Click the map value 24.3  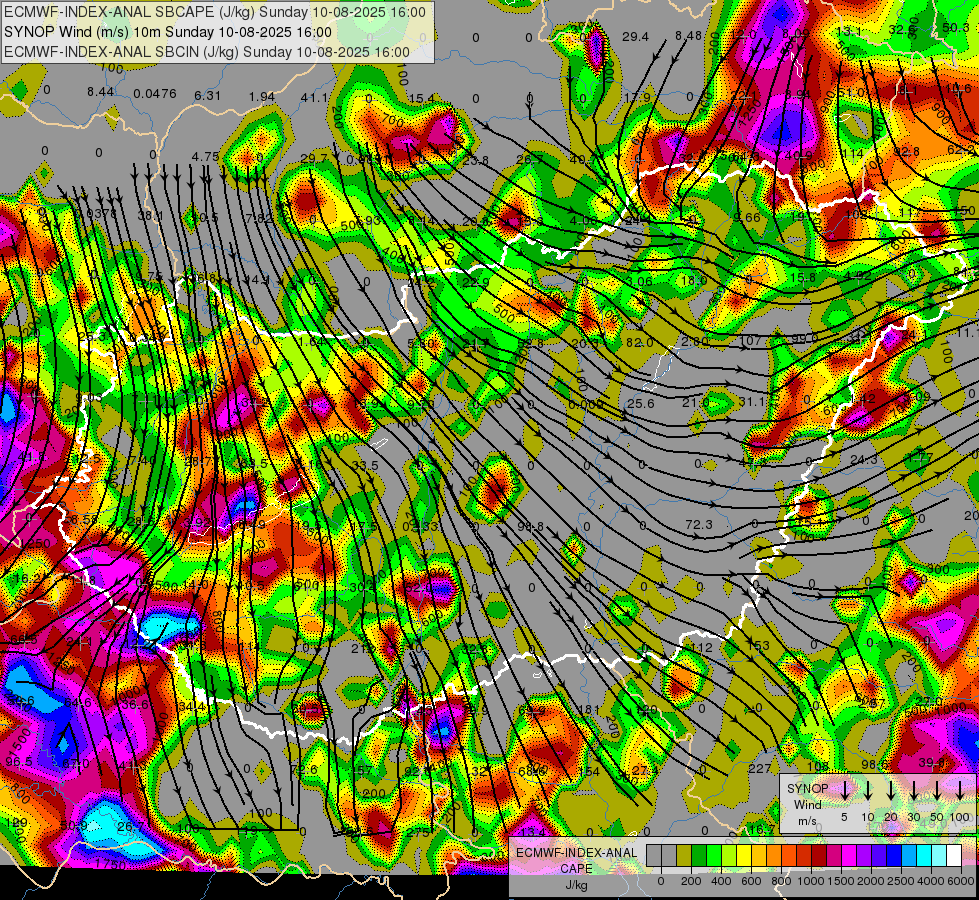pos(864,460)
